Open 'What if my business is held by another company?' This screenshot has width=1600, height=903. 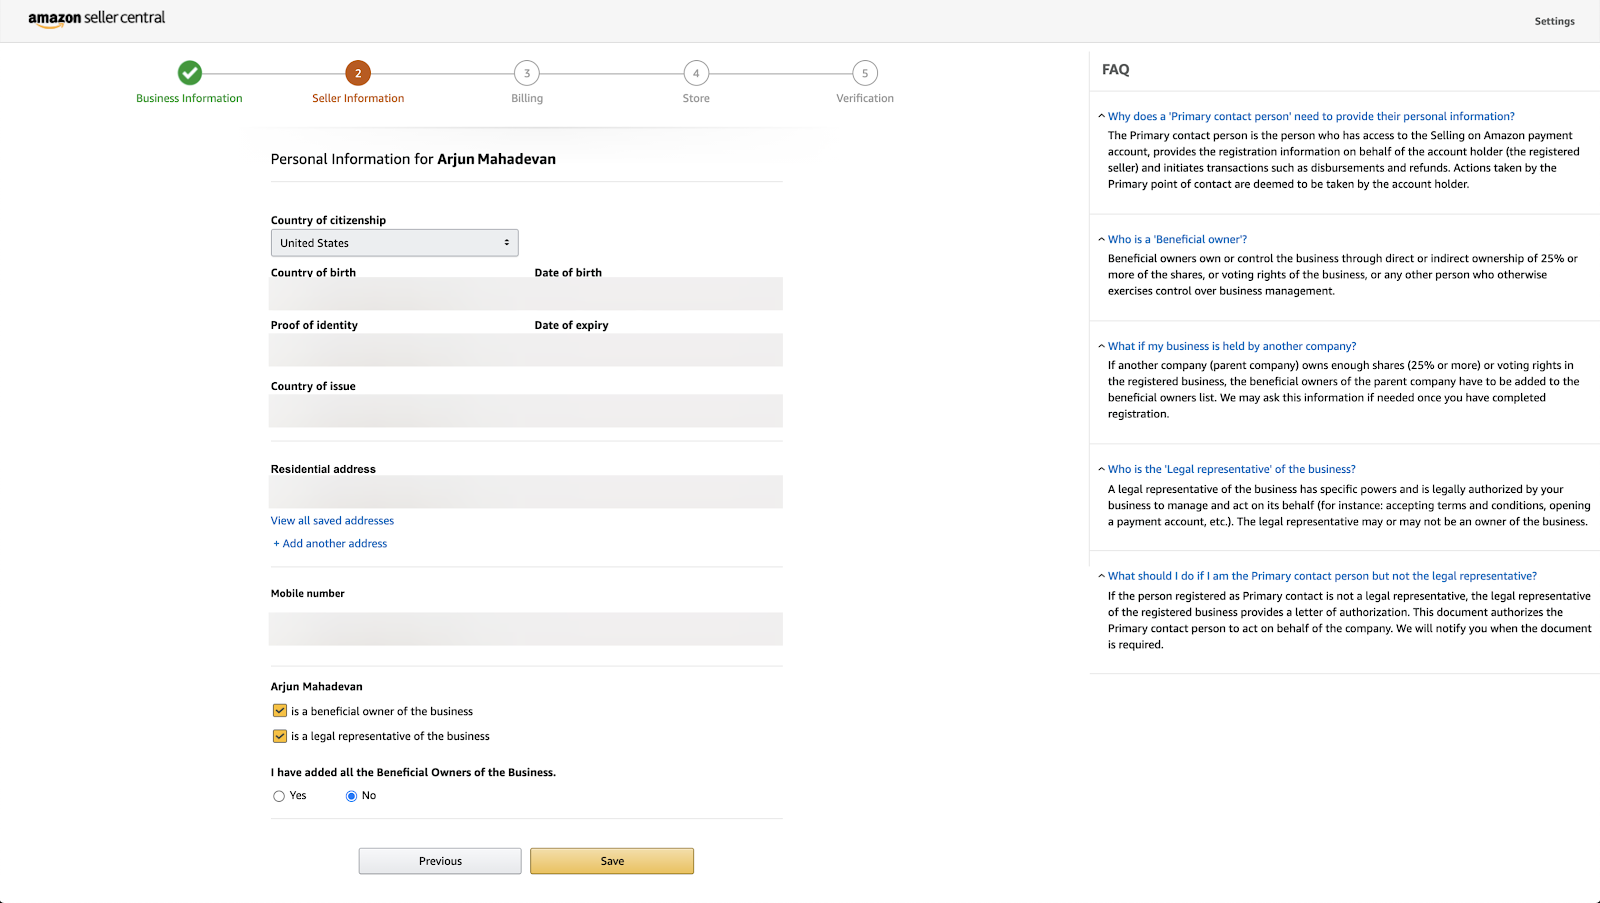1231,345
